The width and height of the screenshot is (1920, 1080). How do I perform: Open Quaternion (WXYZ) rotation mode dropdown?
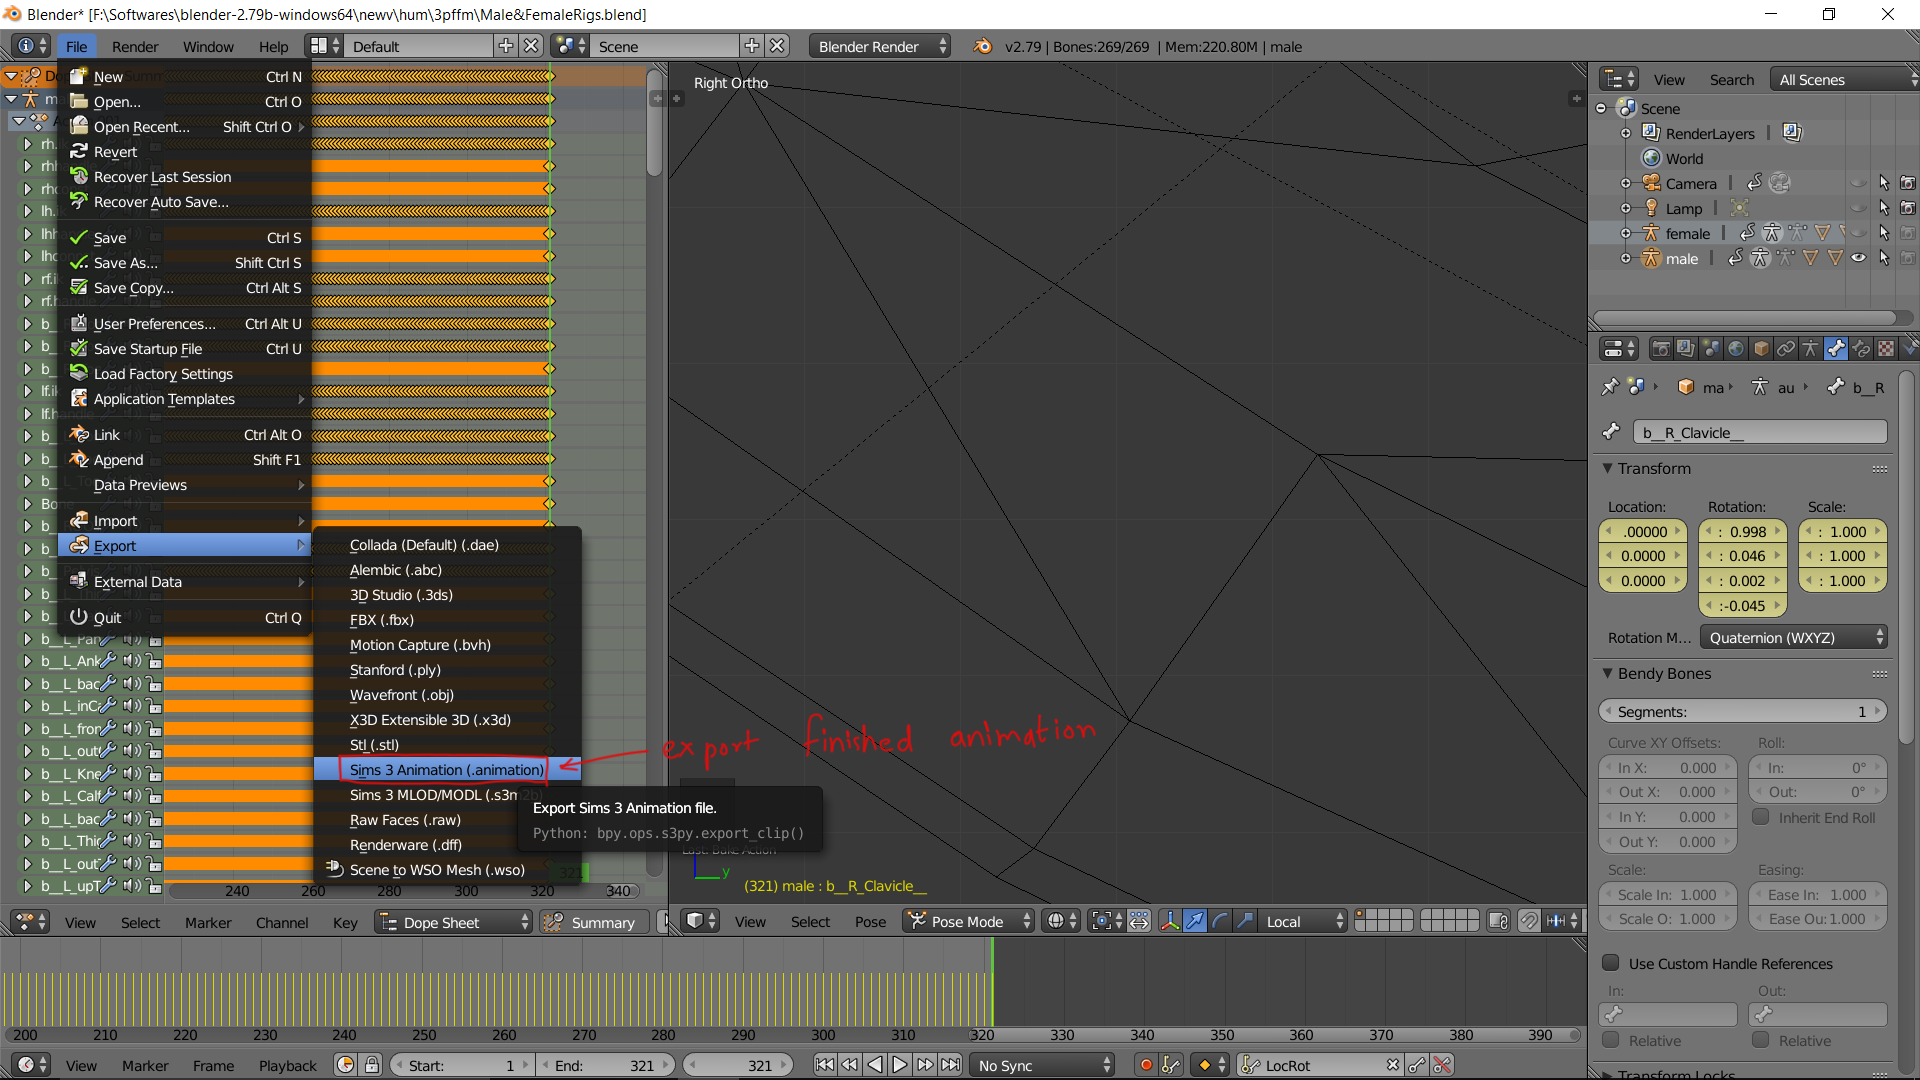click(x=1794, y=638)
